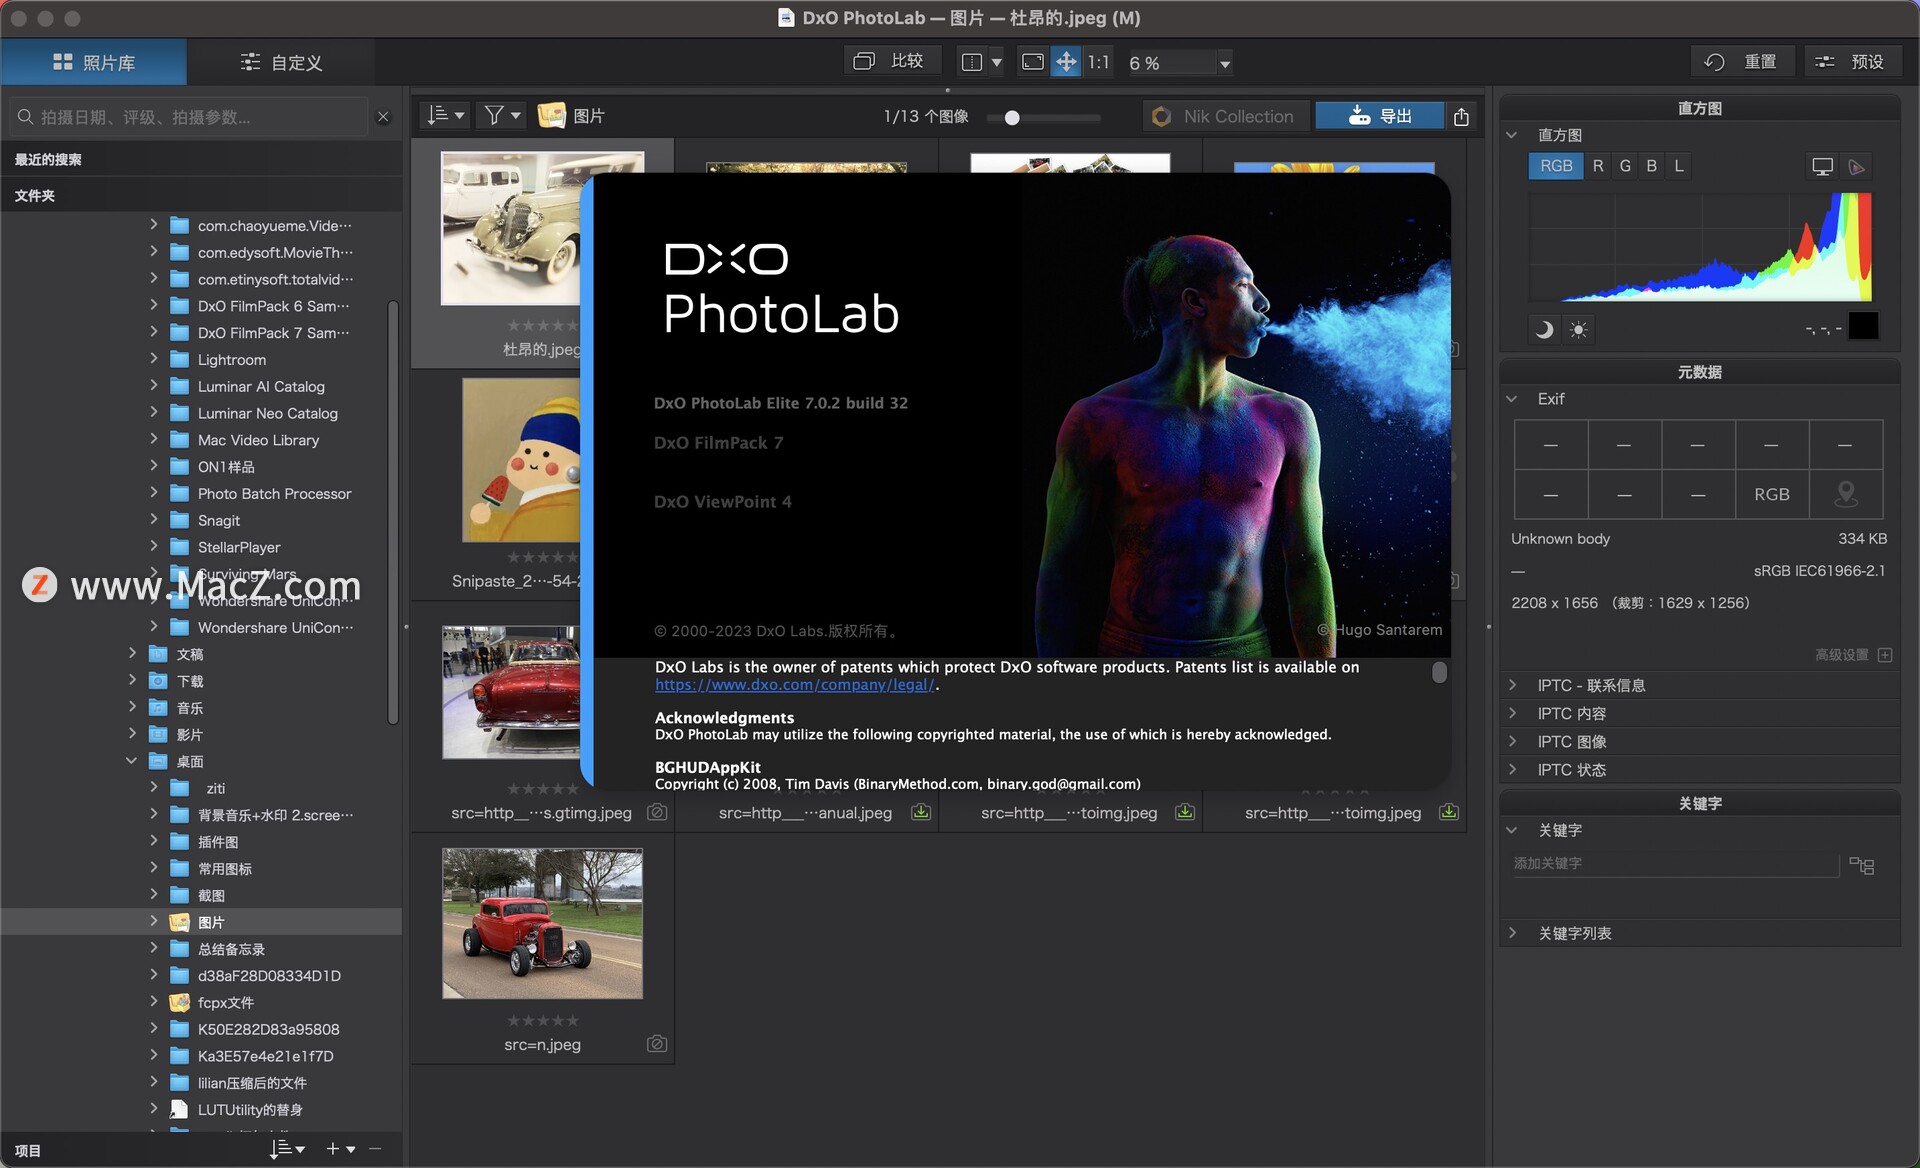Adjust the thumbnail size slider
Screen dimensions: 1920x1168
[x=1012, y=117]
